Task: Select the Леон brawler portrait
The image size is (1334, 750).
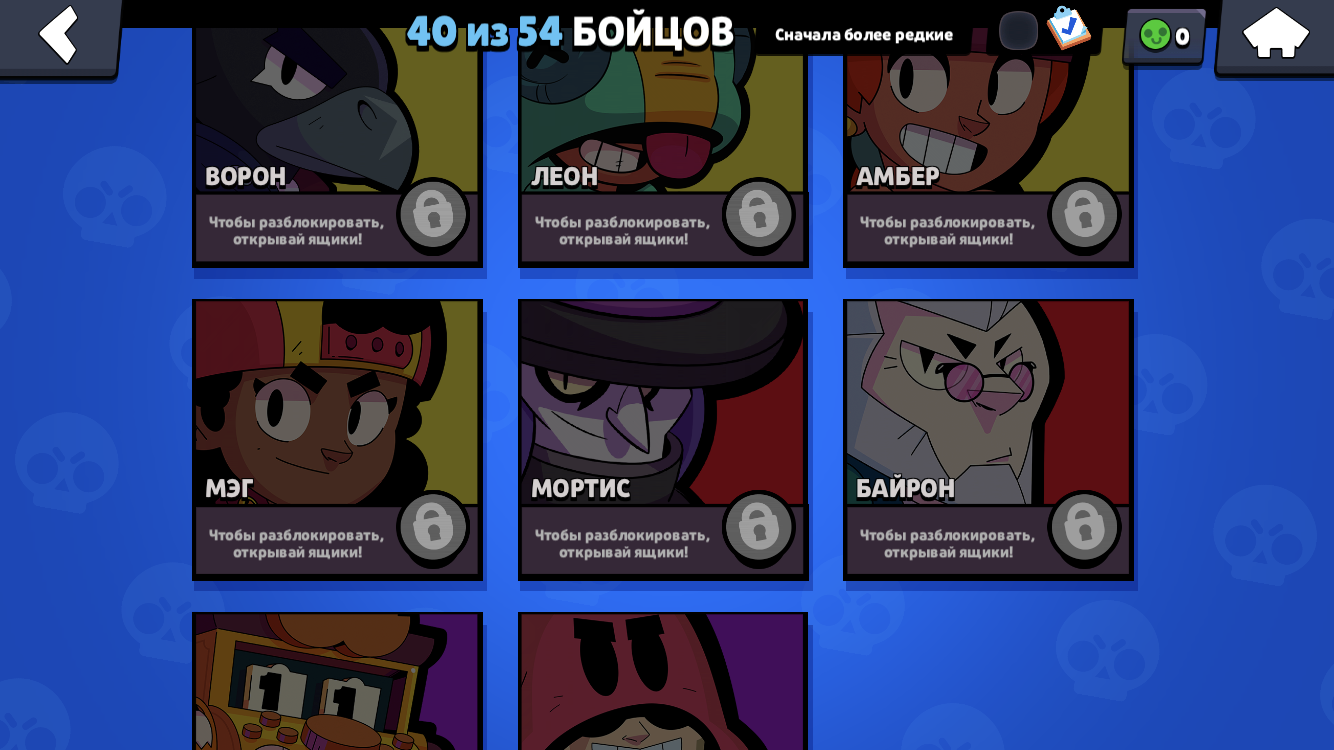Action: tap(662, 110)
